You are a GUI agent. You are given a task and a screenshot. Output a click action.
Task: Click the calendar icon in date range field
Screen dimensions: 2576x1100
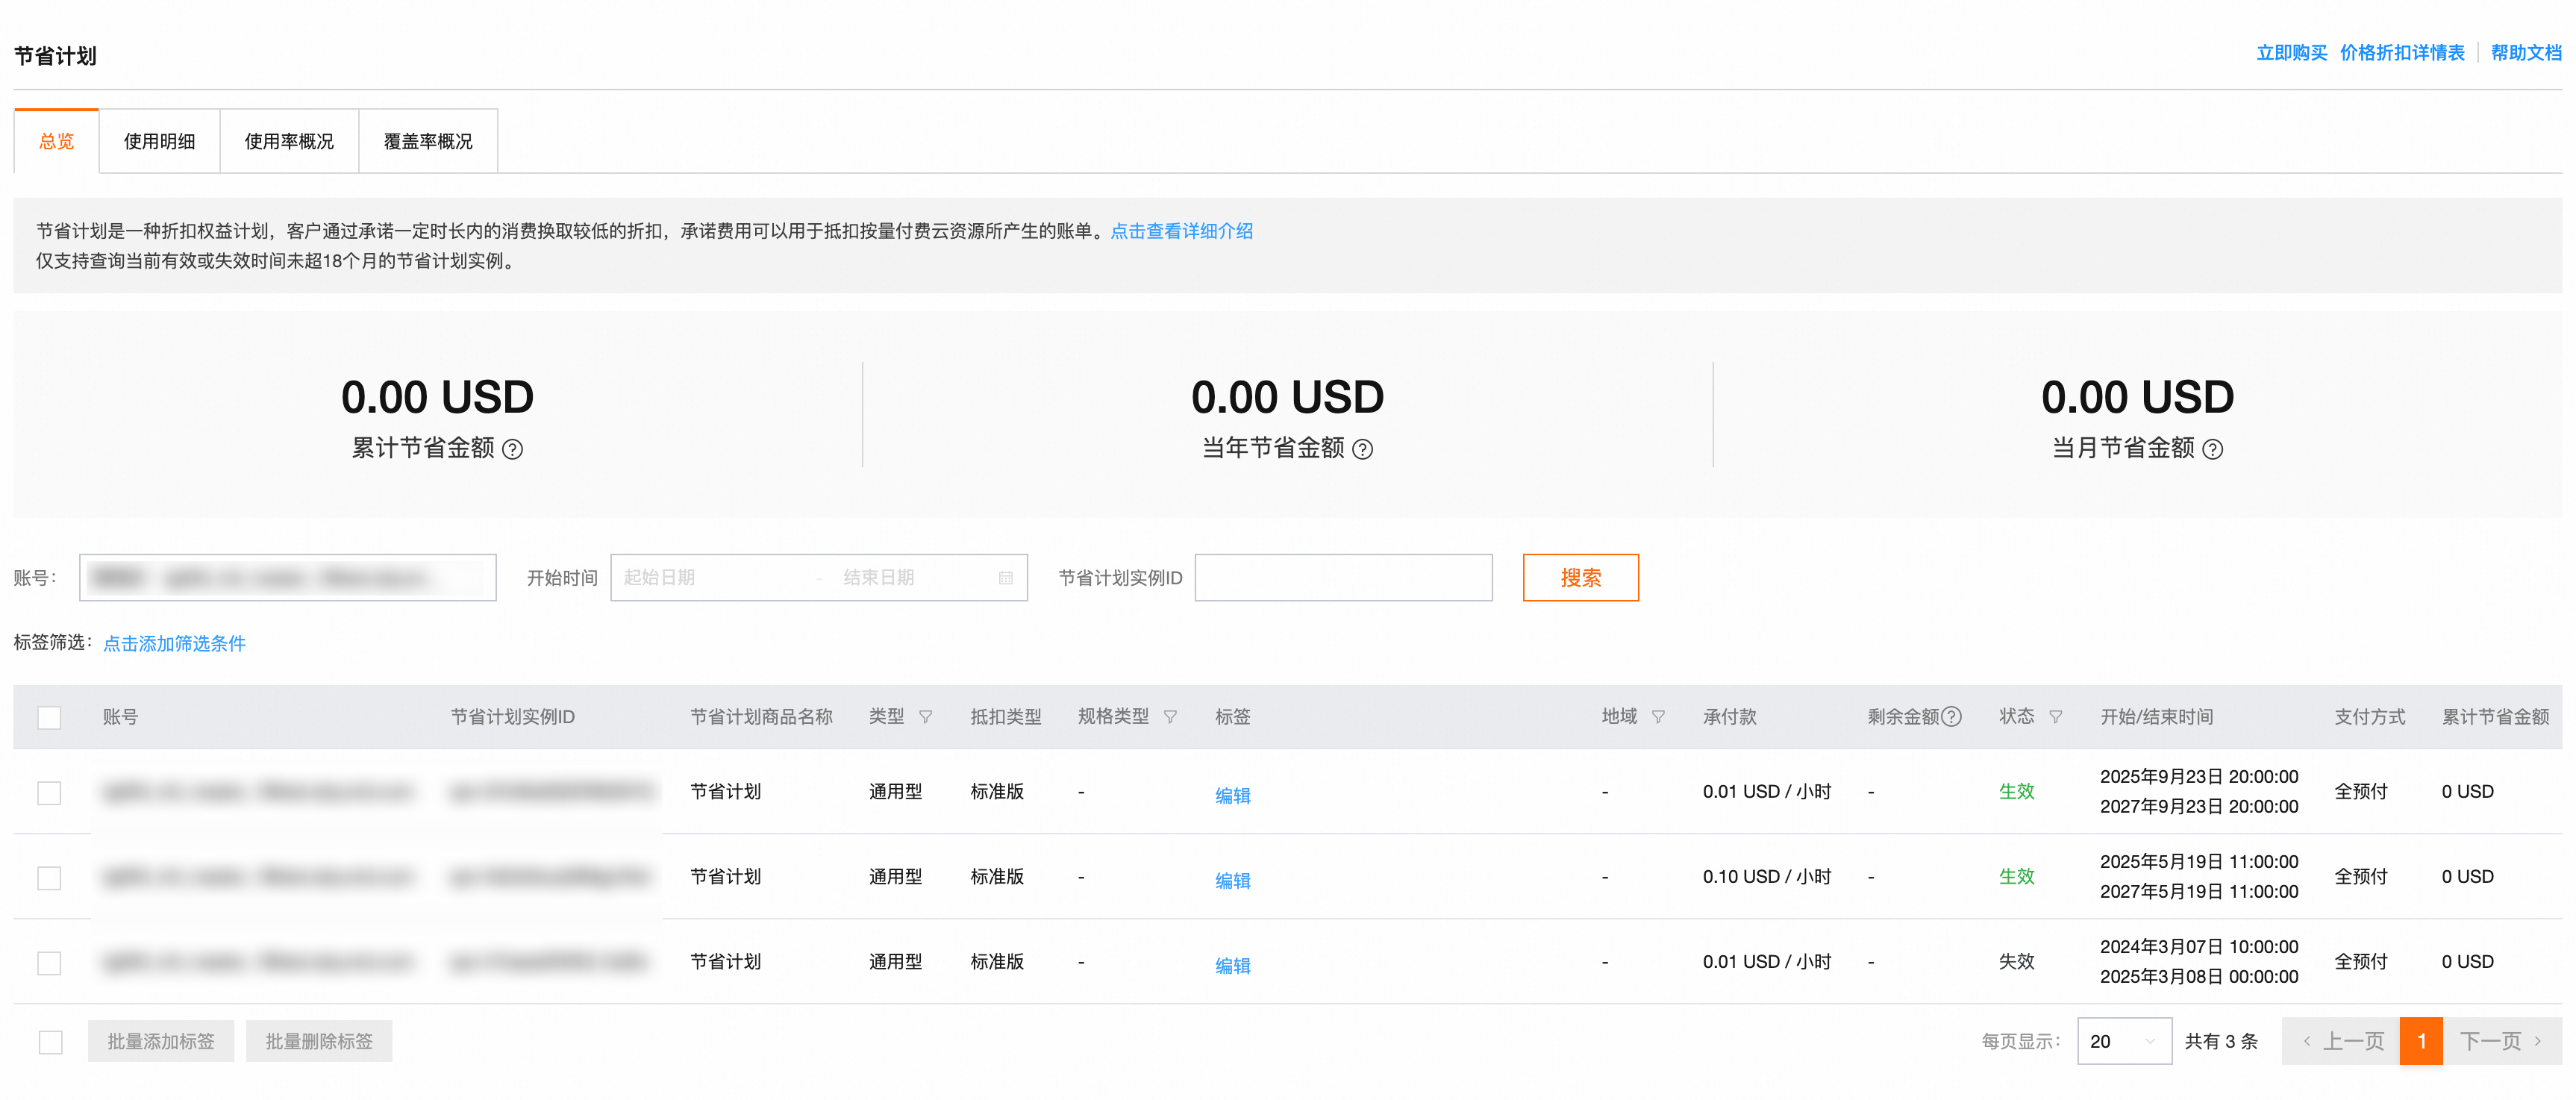[x=1005, y=578]
